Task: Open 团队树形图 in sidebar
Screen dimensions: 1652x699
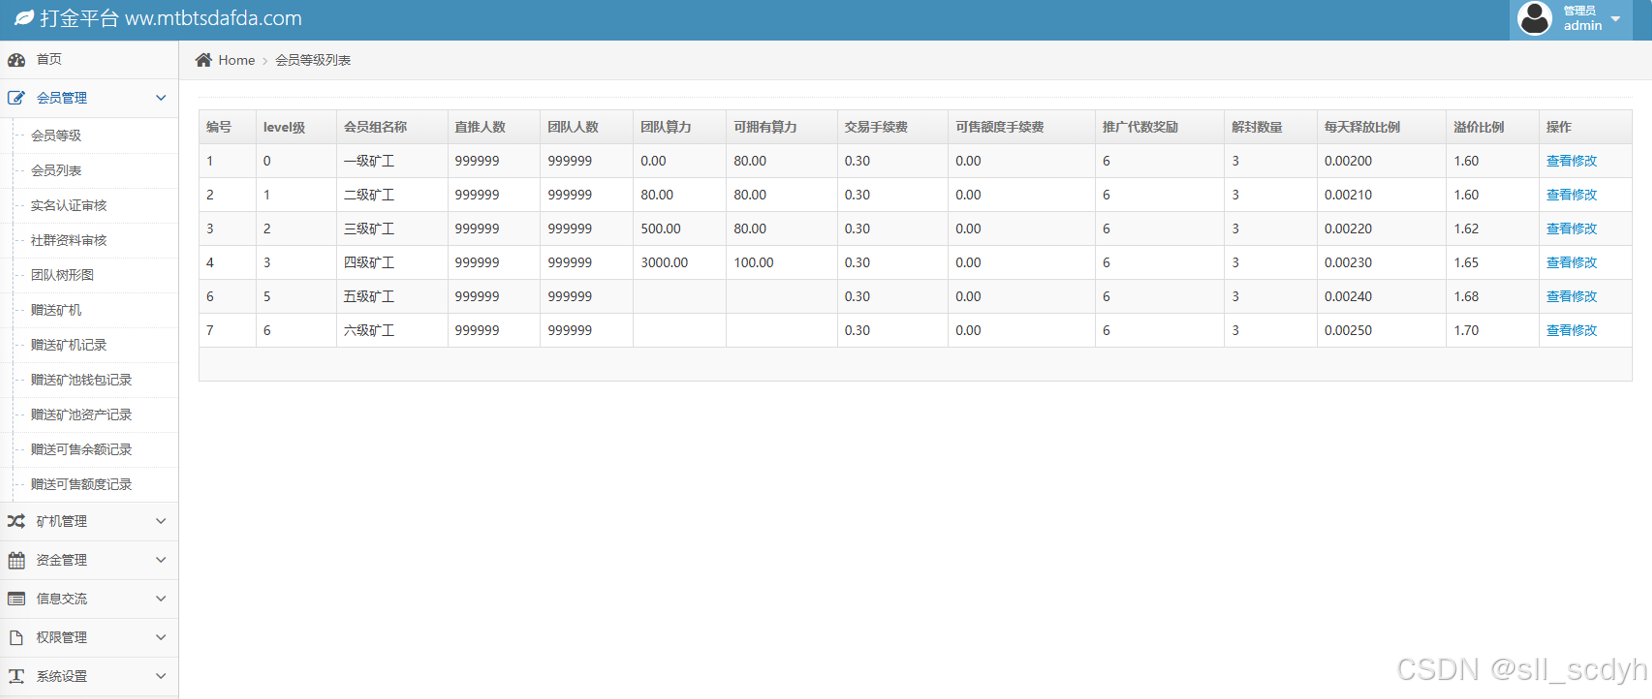Action: pos(62,275)
